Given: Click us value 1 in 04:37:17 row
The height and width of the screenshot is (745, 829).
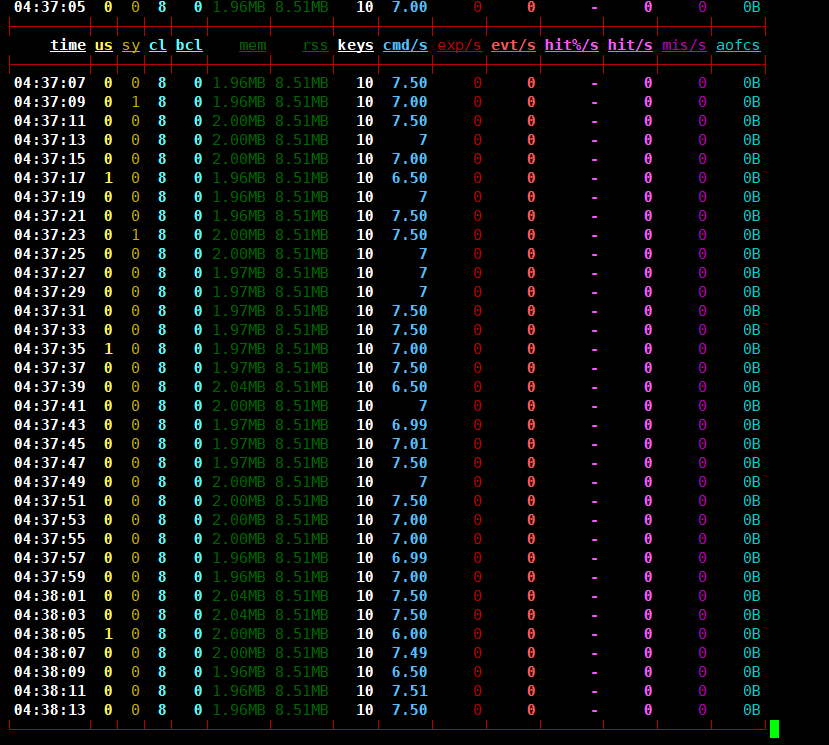Looking at the screenshot, I should (x=108, y=178).
